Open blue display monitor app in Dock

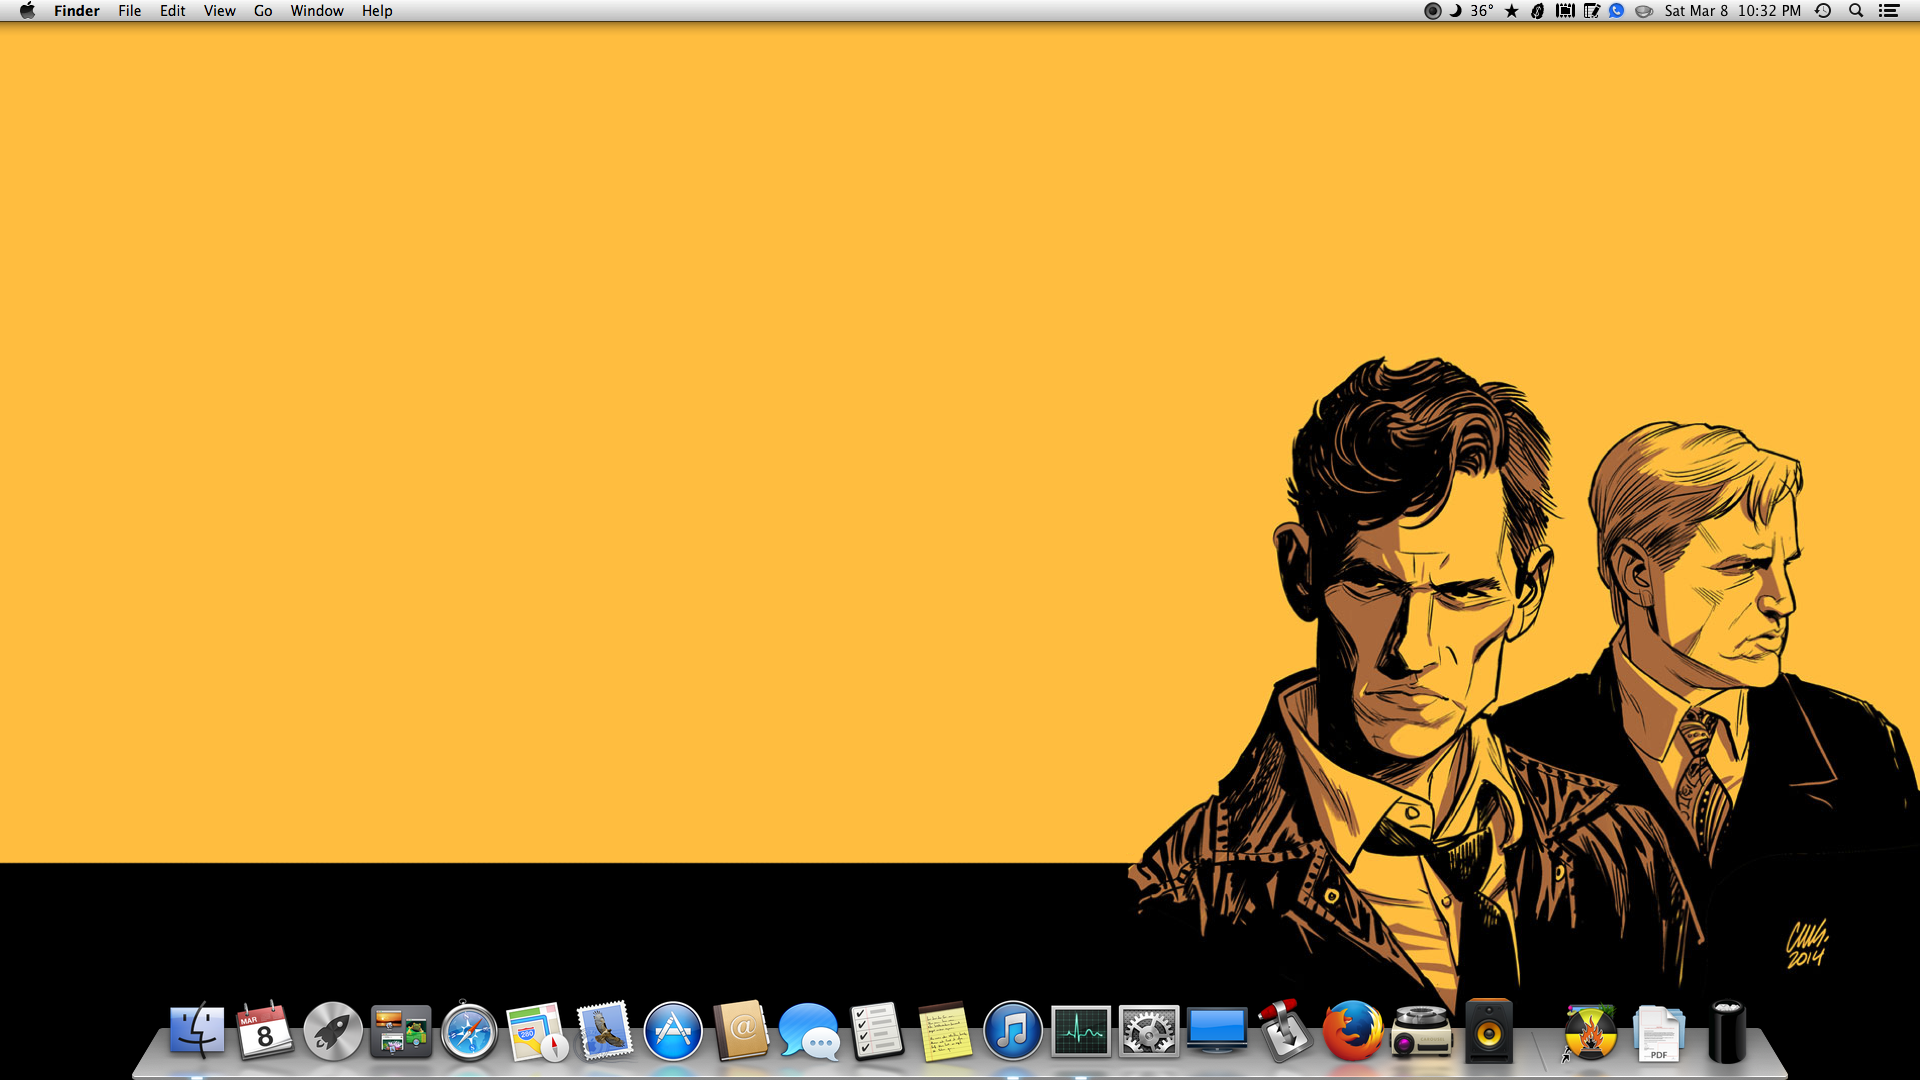pyautogui.click(x=1217, y=1032)
